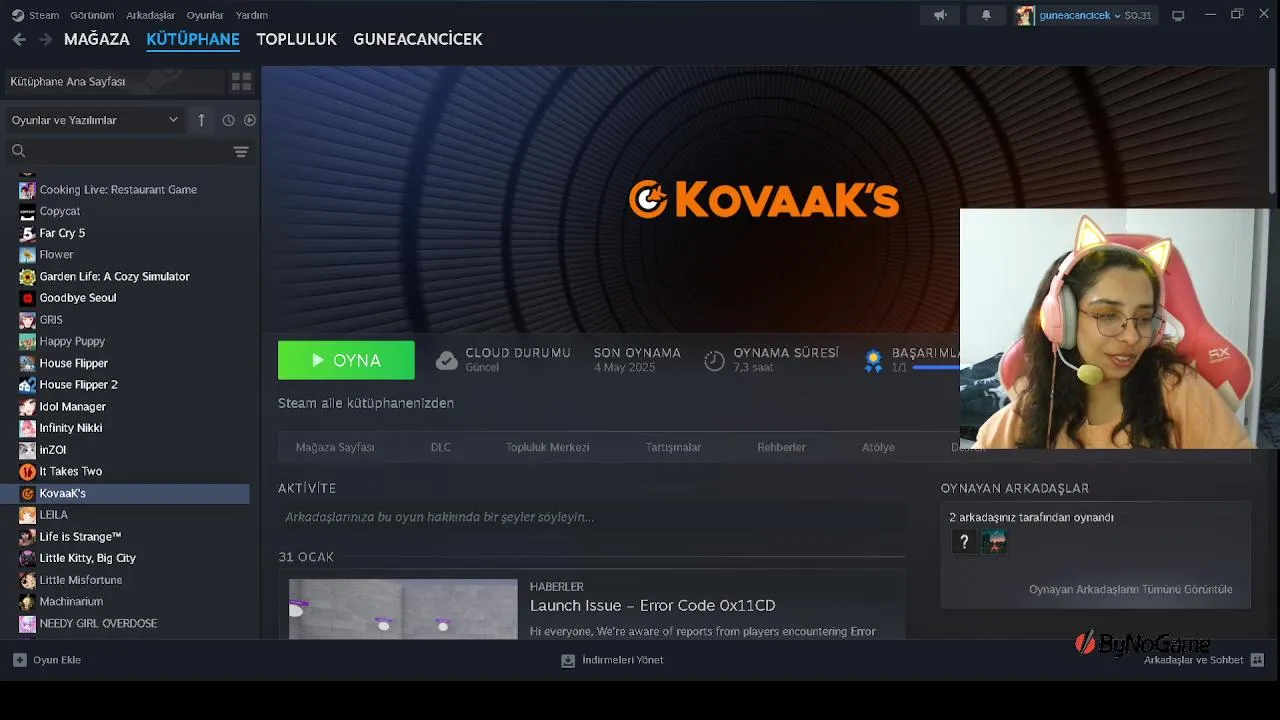This screenshot has height=720, width=1280.
Task: Open Mağaza Sayfası link
Action: point(335,447)
